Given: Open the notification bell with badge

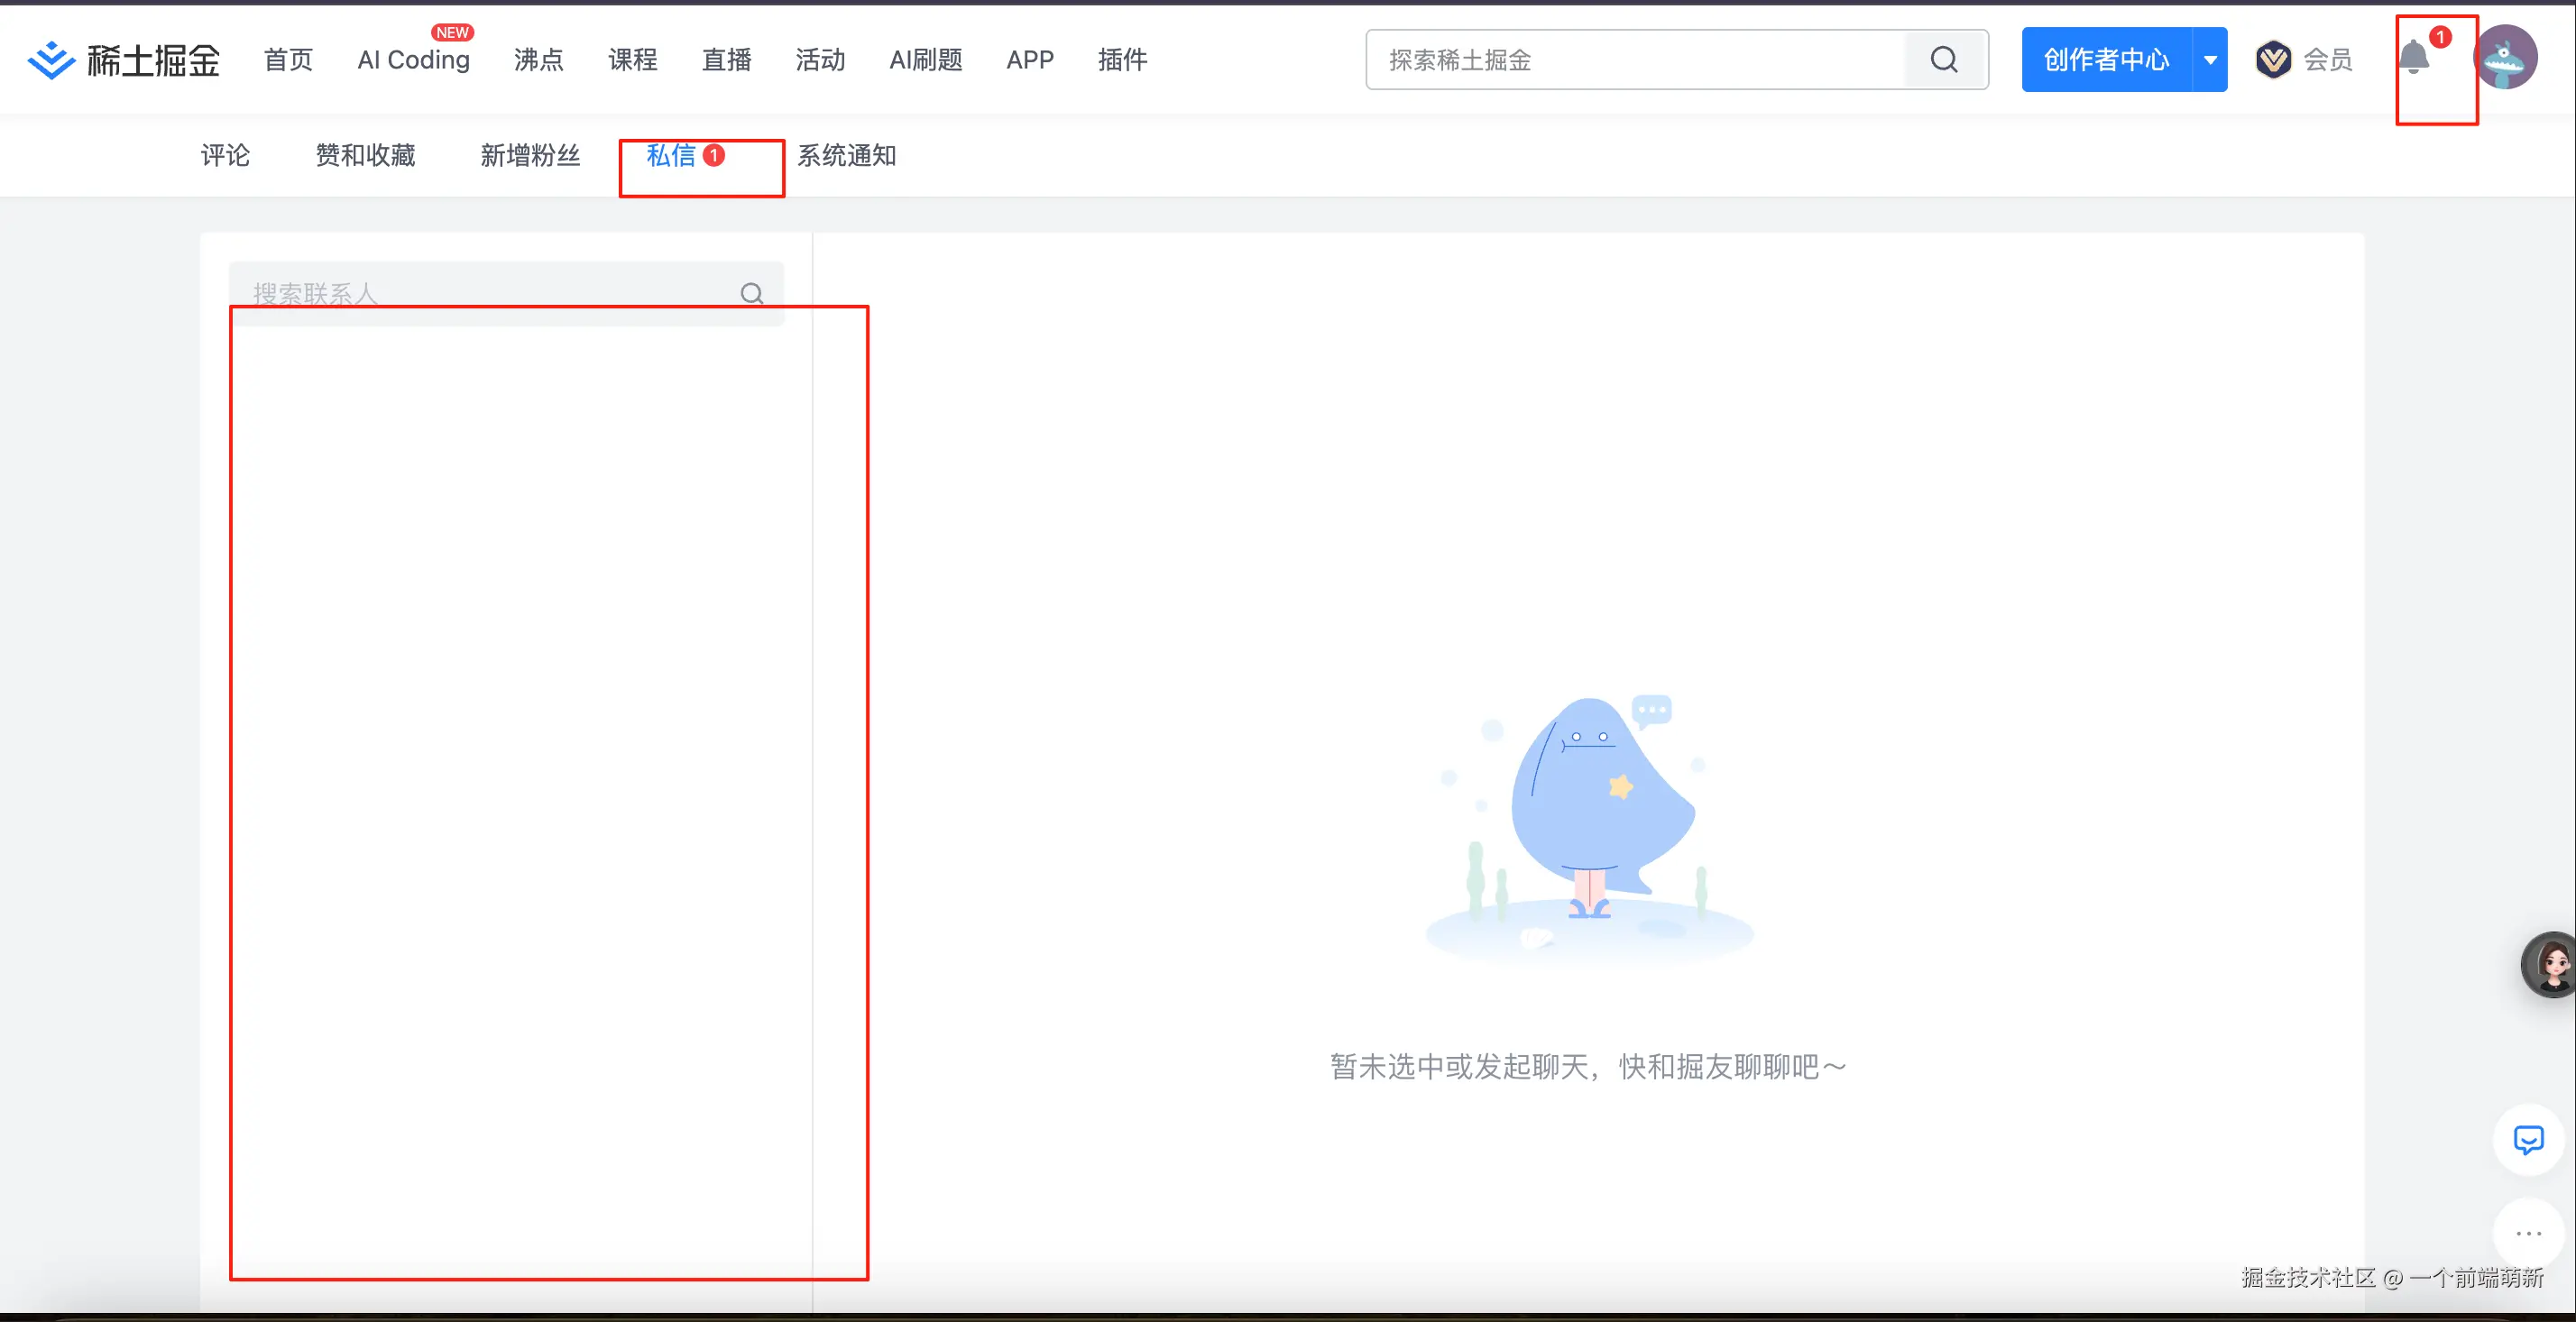Looking at the screenshot, I should click(x=2415, y=59).
